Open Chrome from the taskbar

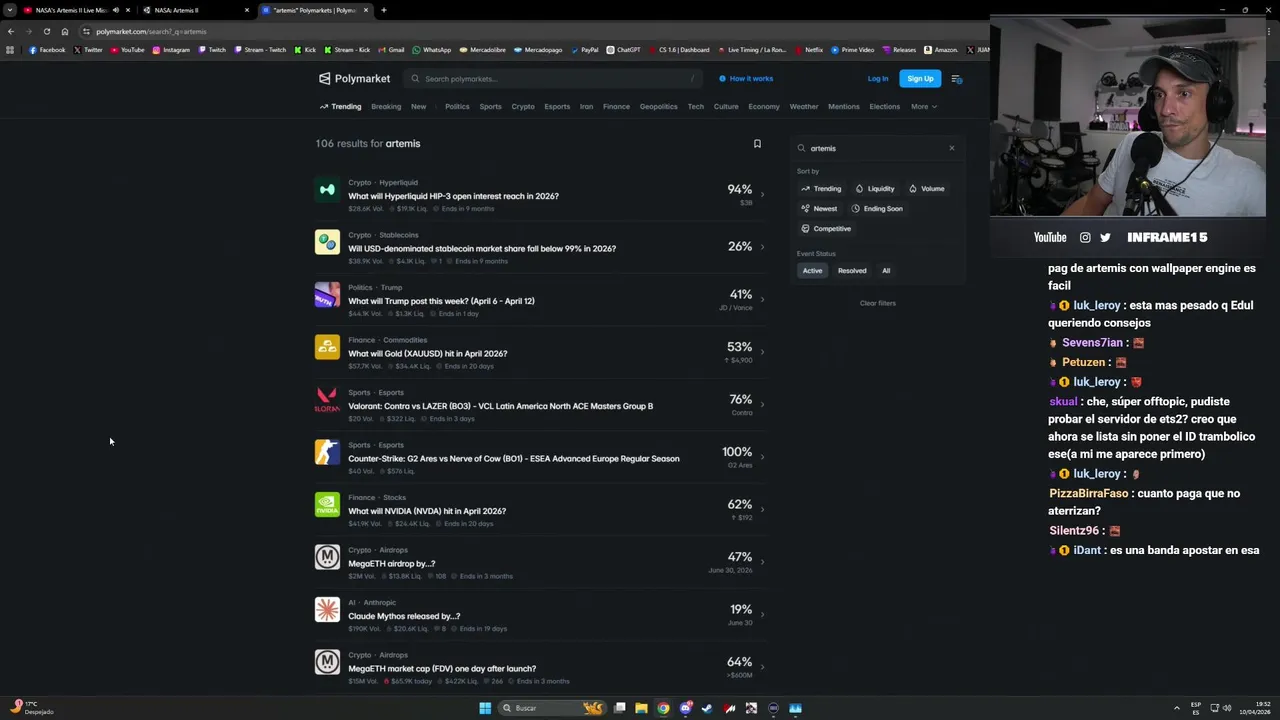(x=663, y=708)
